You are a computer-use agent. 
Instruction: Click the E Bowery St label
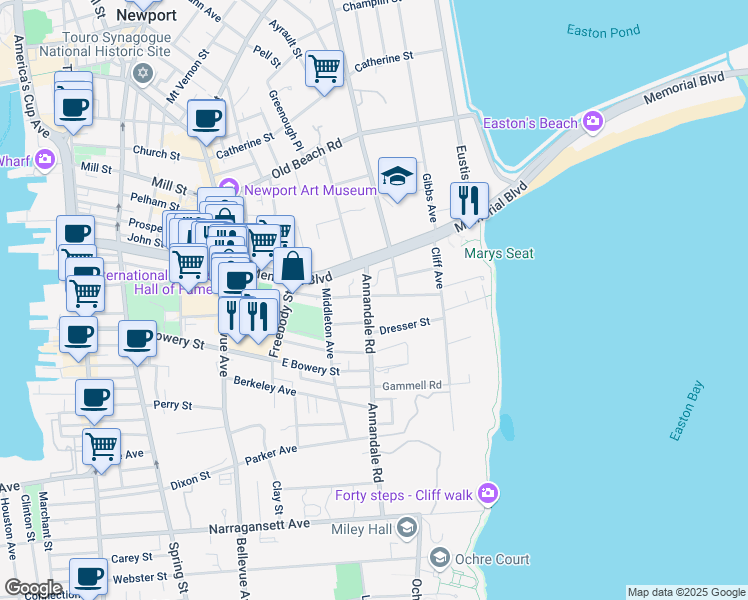click(311, 367)
